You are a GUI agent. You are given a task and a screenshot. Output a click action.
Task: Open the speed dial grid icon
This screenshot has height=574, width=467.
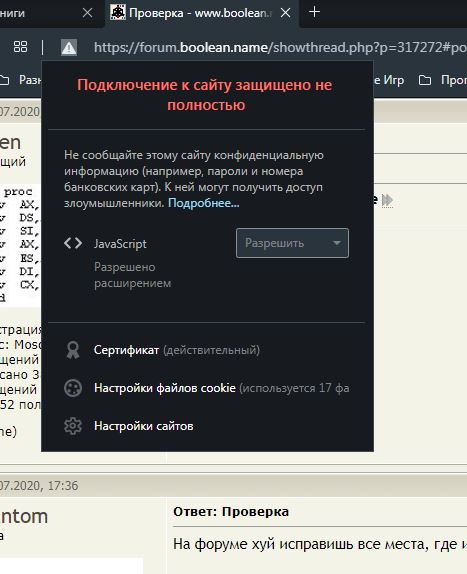(x=20, y=47)
